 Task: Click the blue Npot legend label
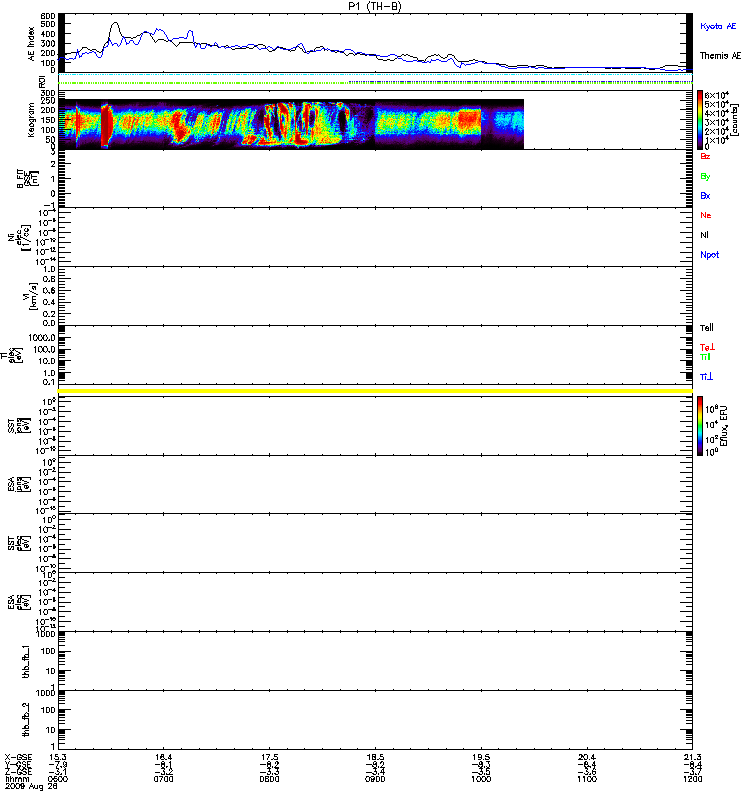click(x=709, y=254)
